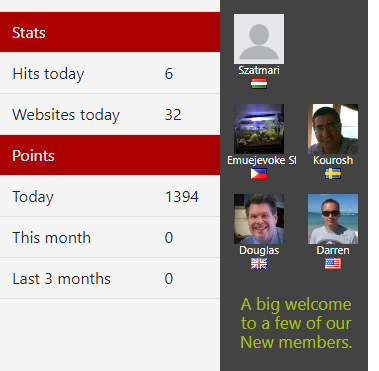
Task: Click the Today points value 1394
Action: tap(182, 197)
